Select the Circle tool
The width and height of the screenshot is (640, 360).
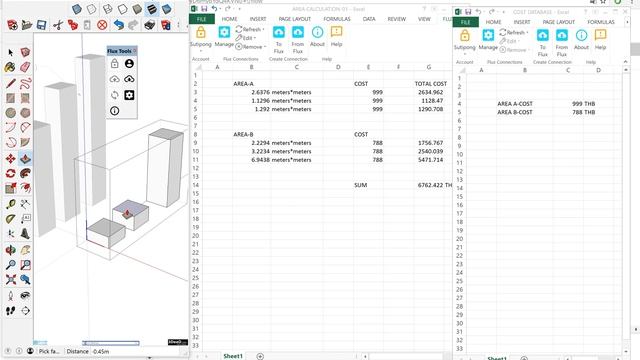pyautogui.click(x=11, y=113)
